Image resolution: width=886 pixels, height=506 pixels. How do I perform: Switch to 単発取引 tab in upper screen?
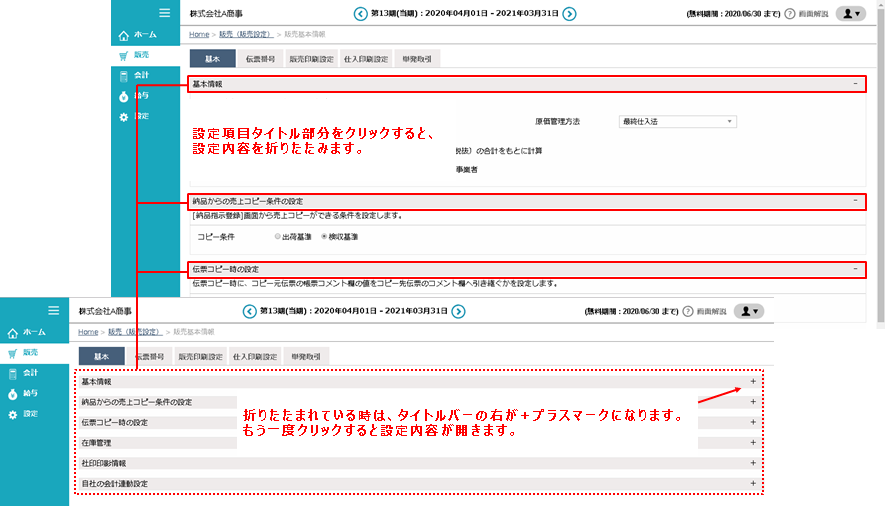pos(417,59)
